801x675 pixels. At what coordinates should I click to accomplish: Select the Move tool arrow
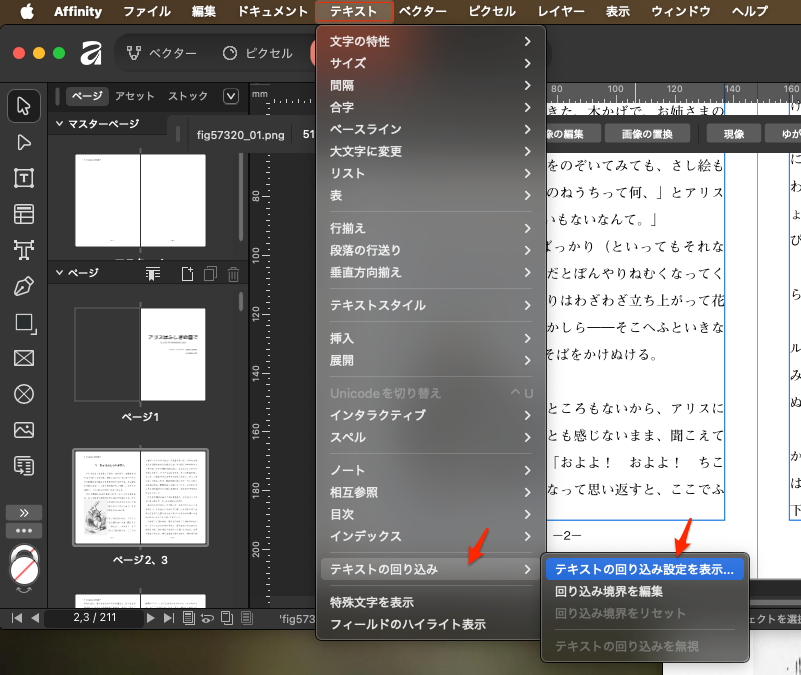24,105
